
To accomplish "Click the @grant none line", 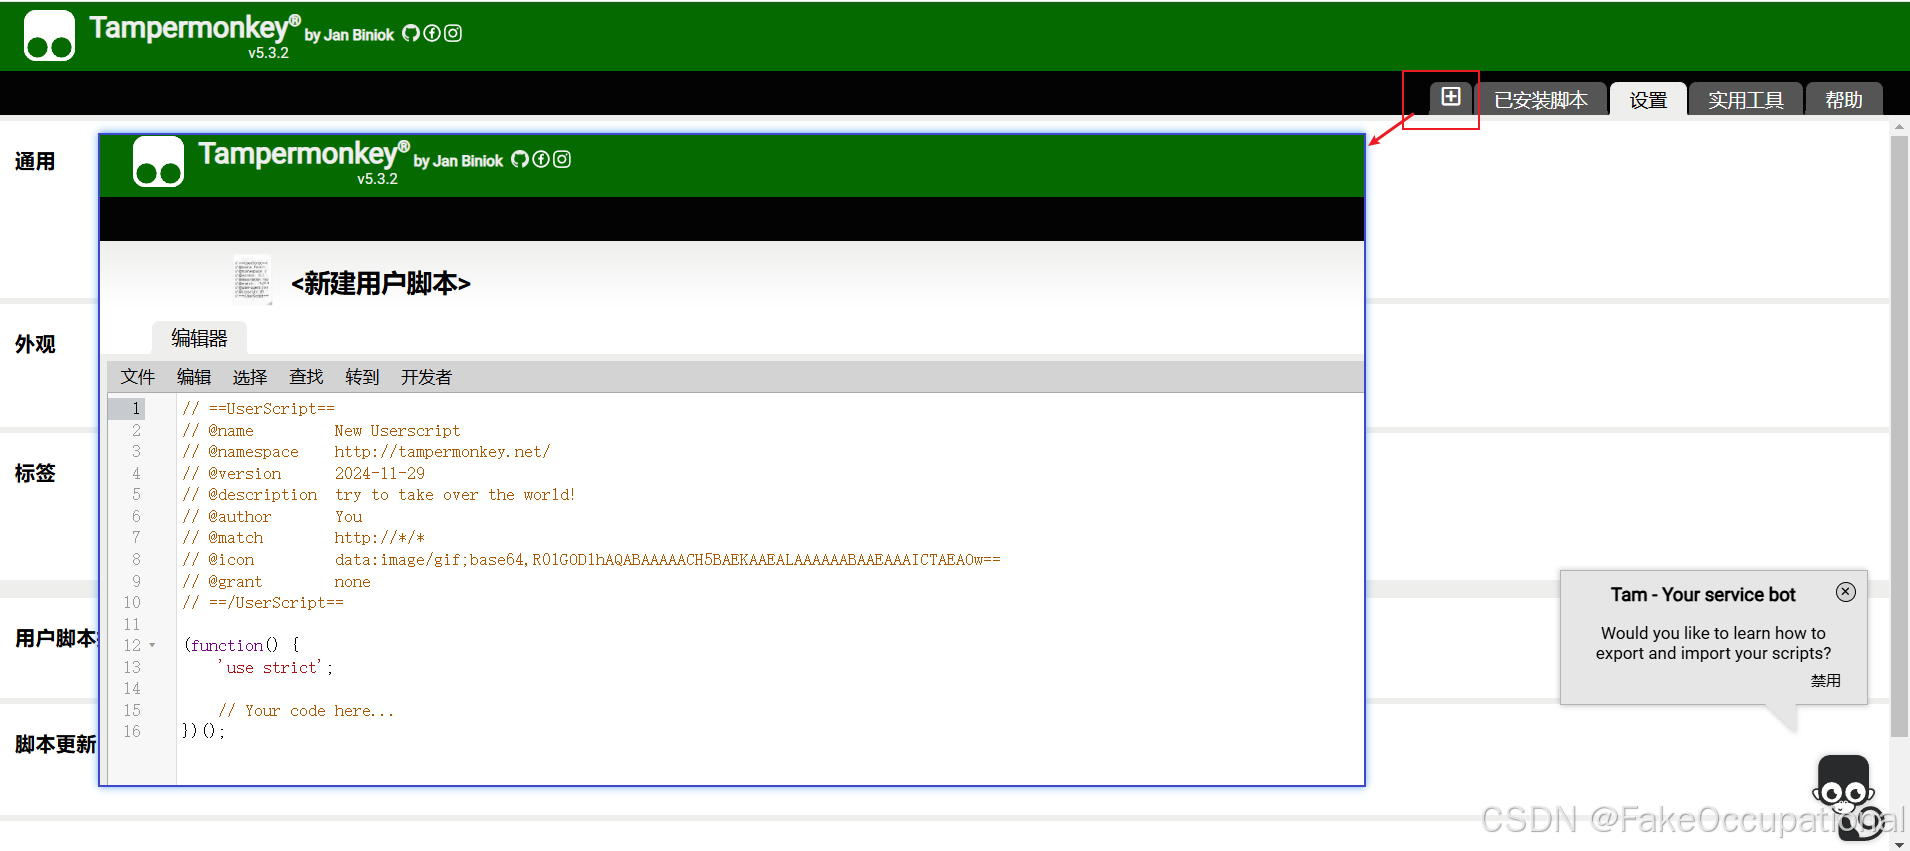I will (x=276, y=582).
